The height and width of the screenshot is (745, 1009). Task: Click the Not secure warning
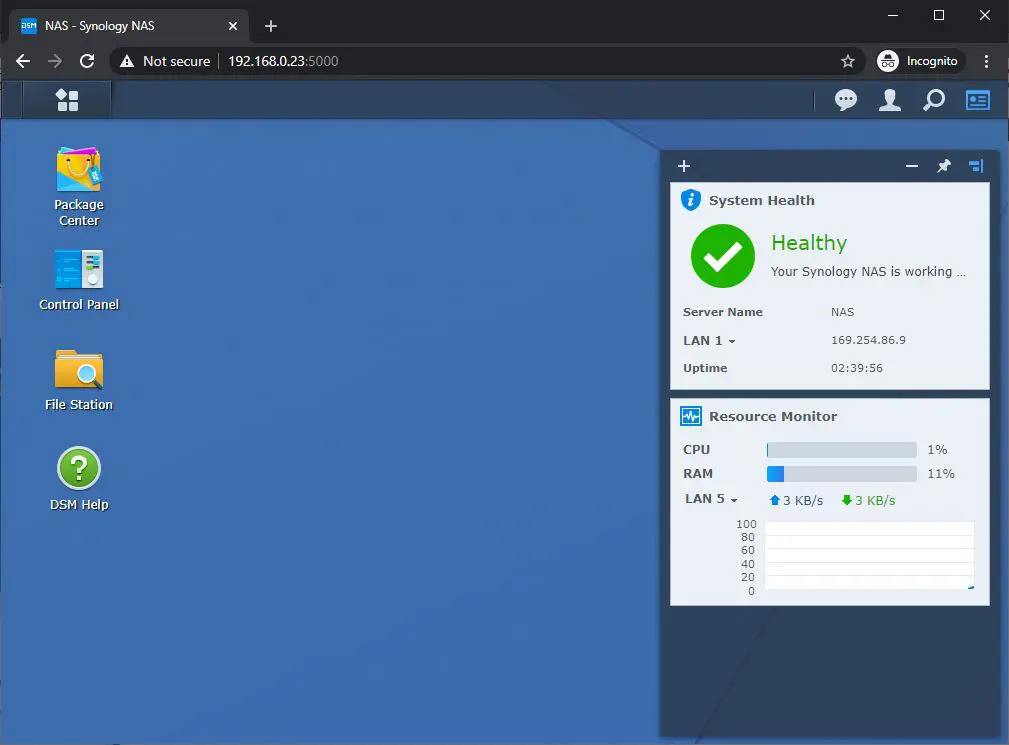165,61
